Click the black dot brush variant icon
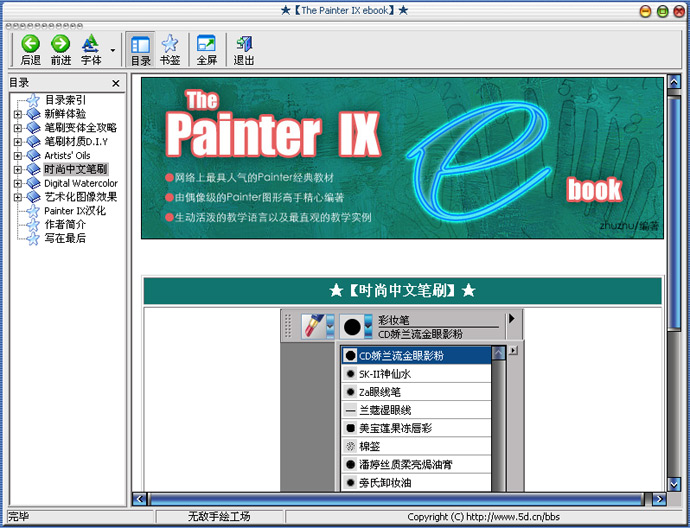Screen dimensions: 690x528 (x=352, y=327)
